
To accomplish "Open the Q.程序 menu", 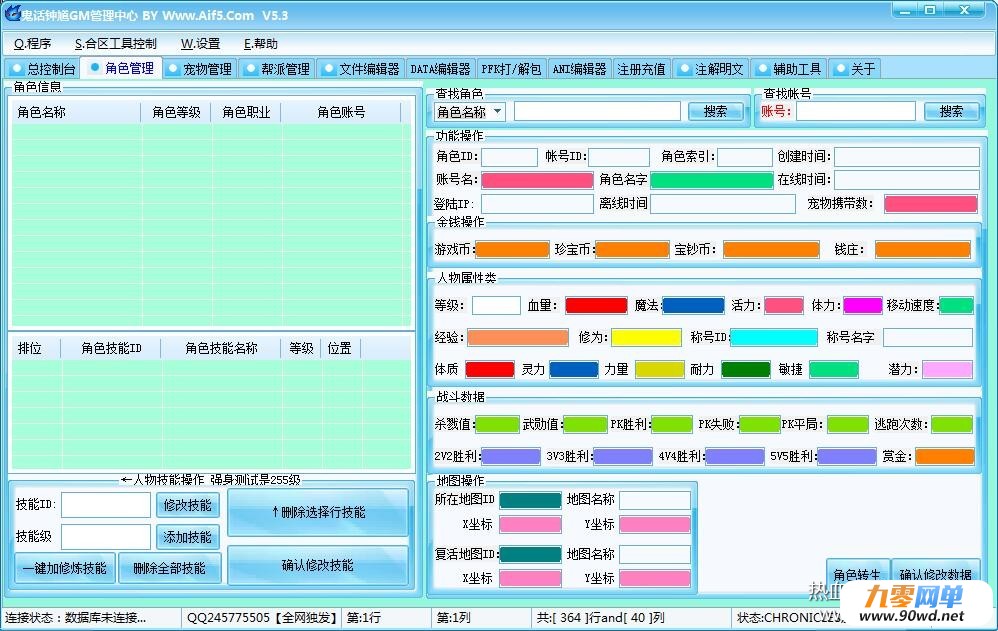I will (32, 43).
